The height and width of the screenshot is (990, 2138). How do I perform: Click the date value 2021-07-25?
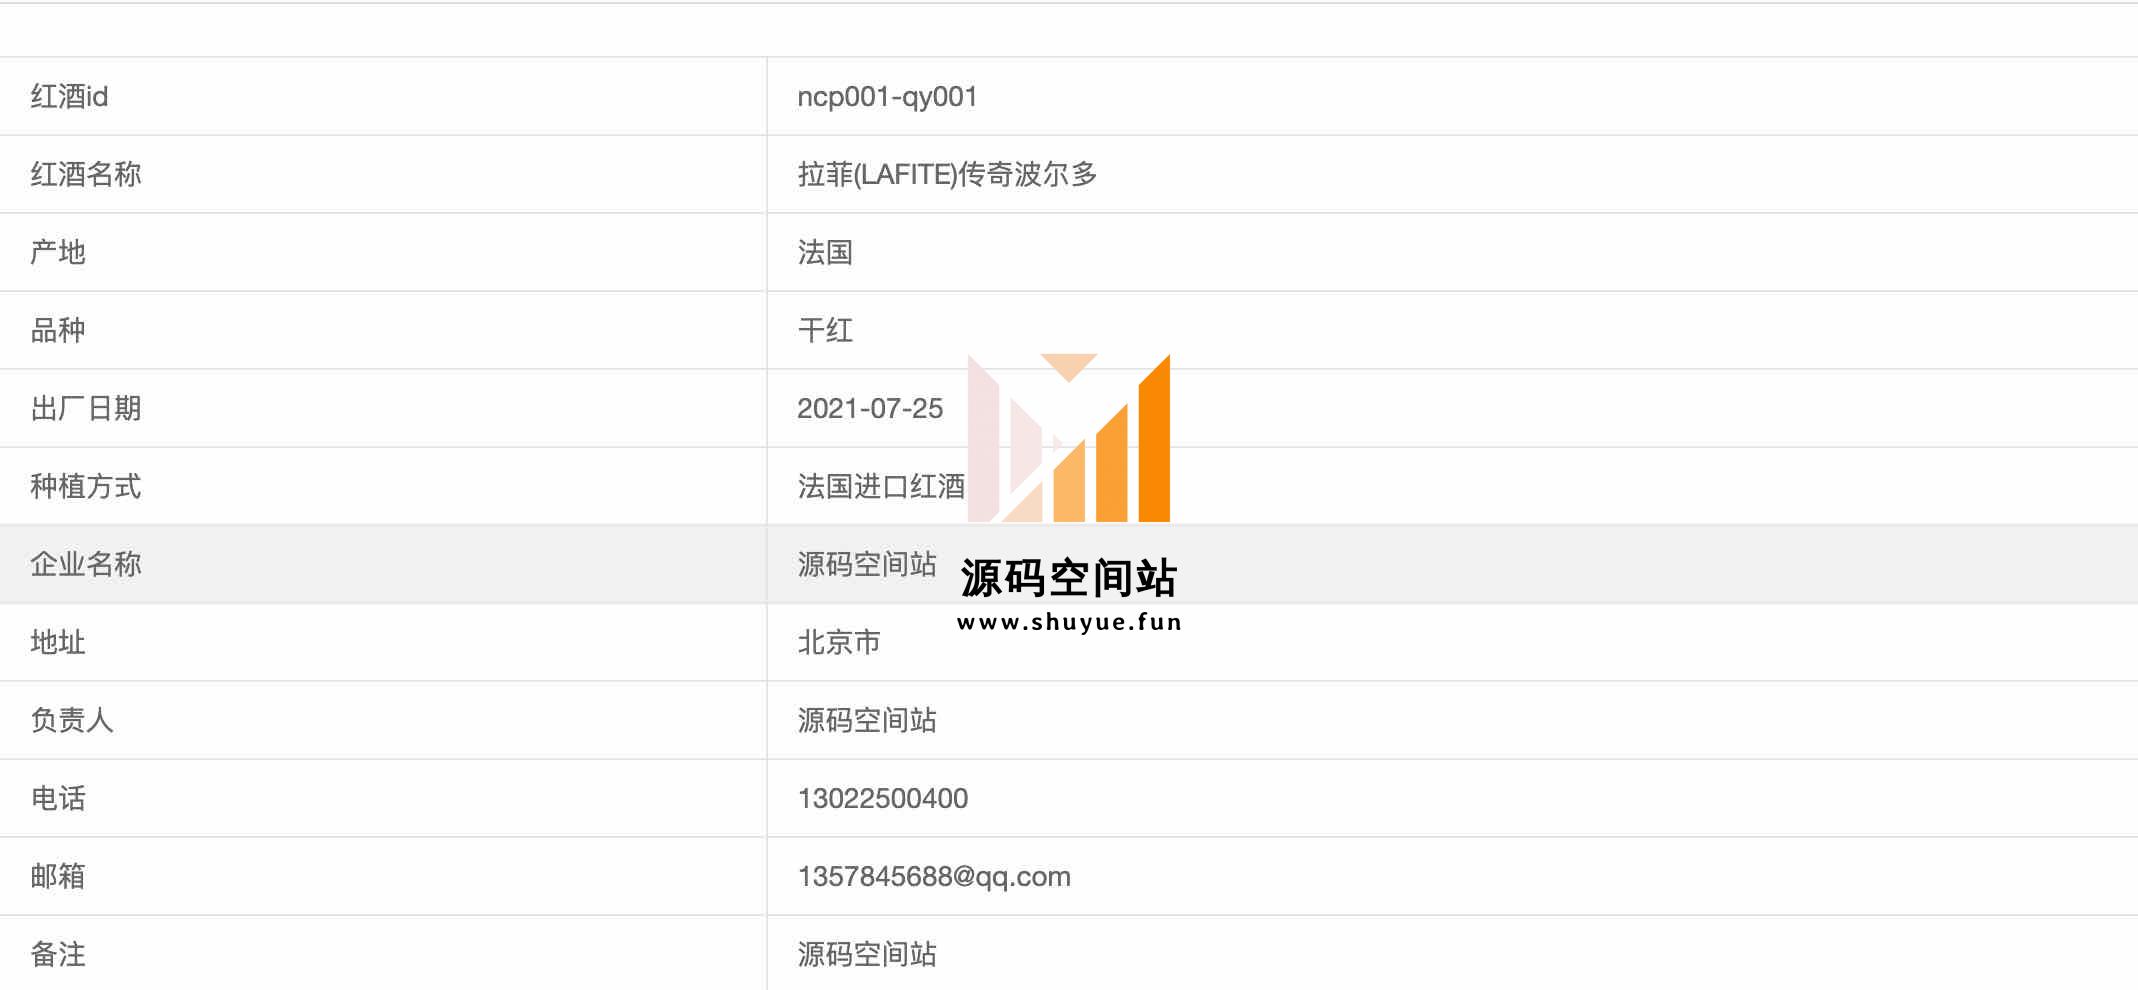click(x=870, y=408)
